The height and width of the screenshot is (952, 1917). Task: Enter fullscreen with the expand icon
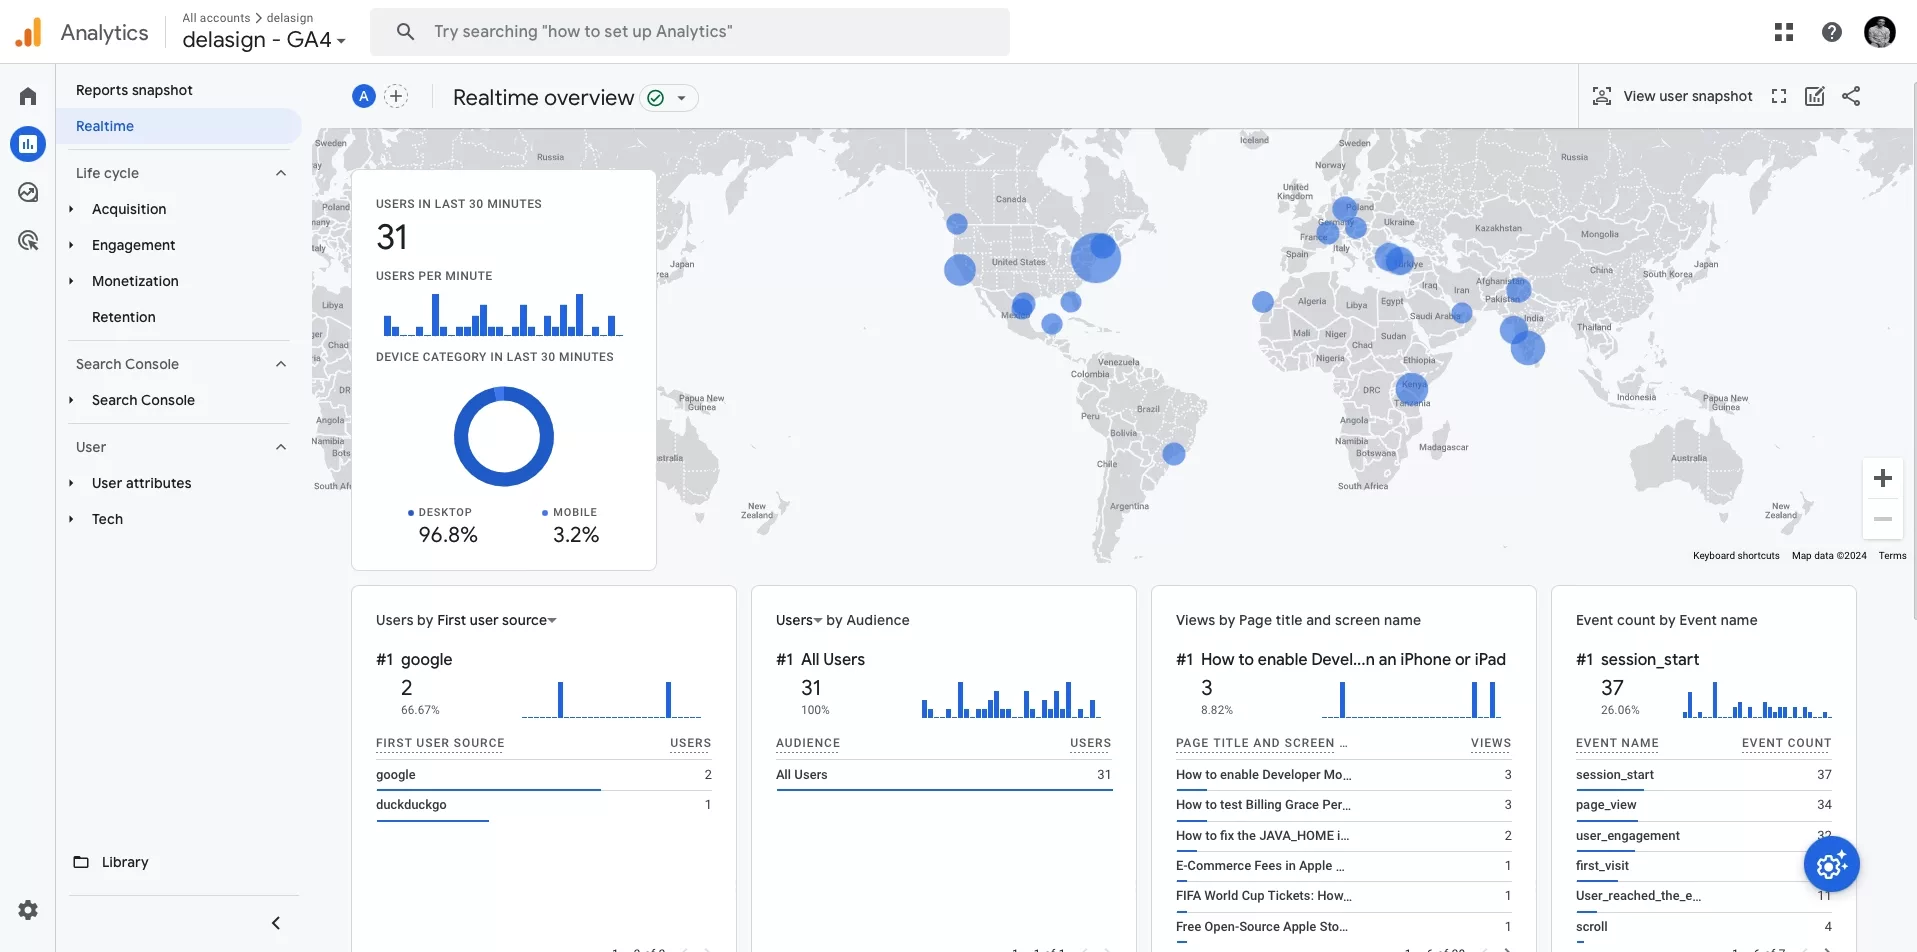coord(1779,96)
